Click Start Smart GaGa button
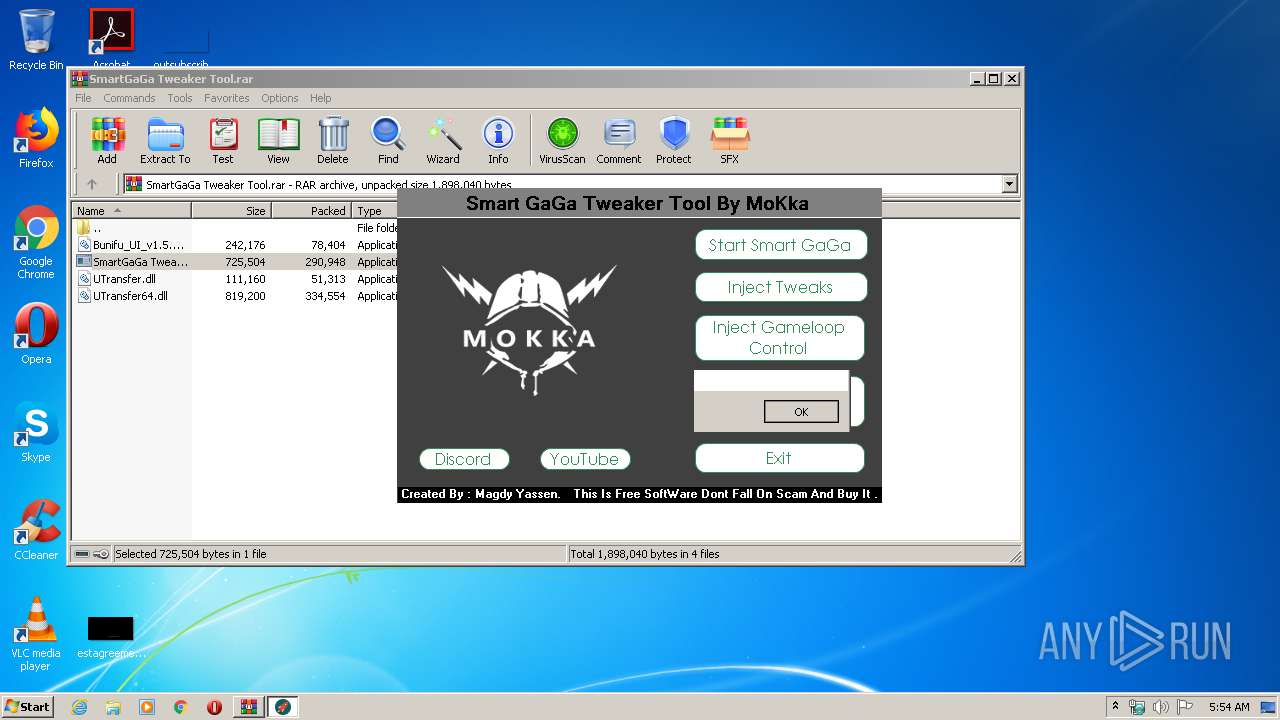1280x720 pixels. click(780, 245)
